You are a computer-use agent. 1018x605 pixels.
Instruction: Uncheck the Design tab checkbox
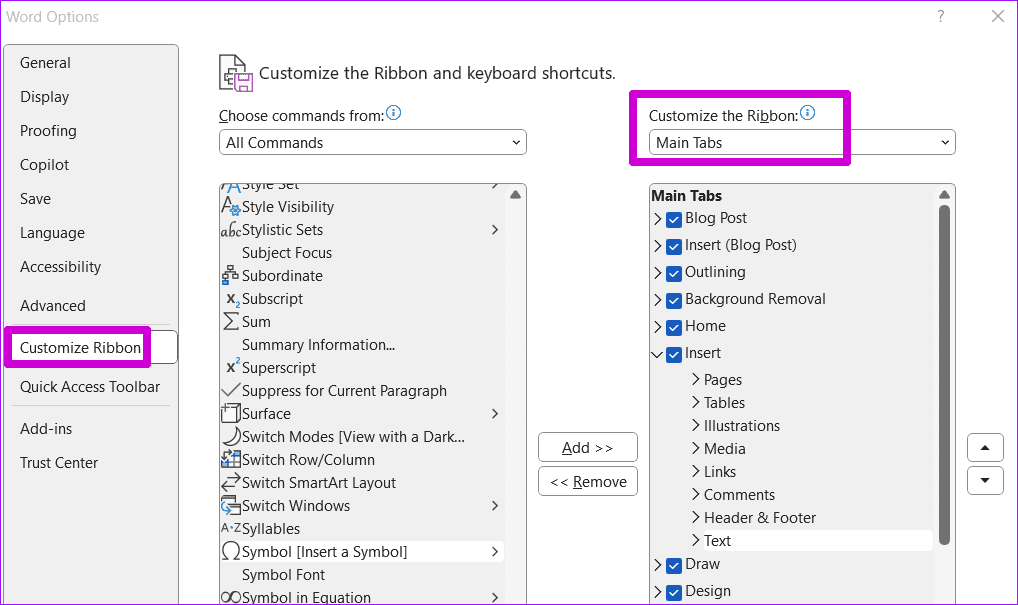pos(674,592)
